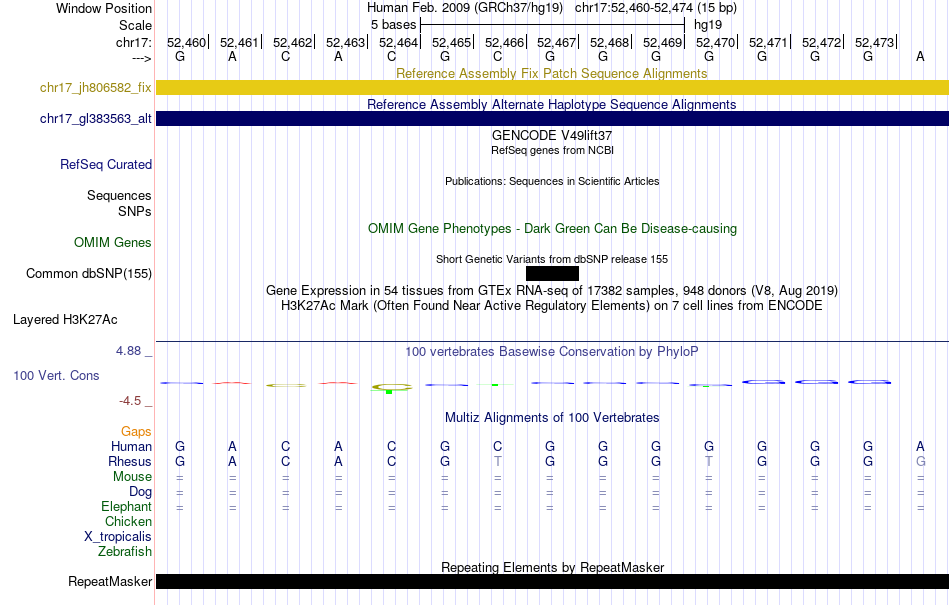The width and height of the screenshot is (950, 605).
Task: Click the SNPs track label
Action: click(135, 211)
